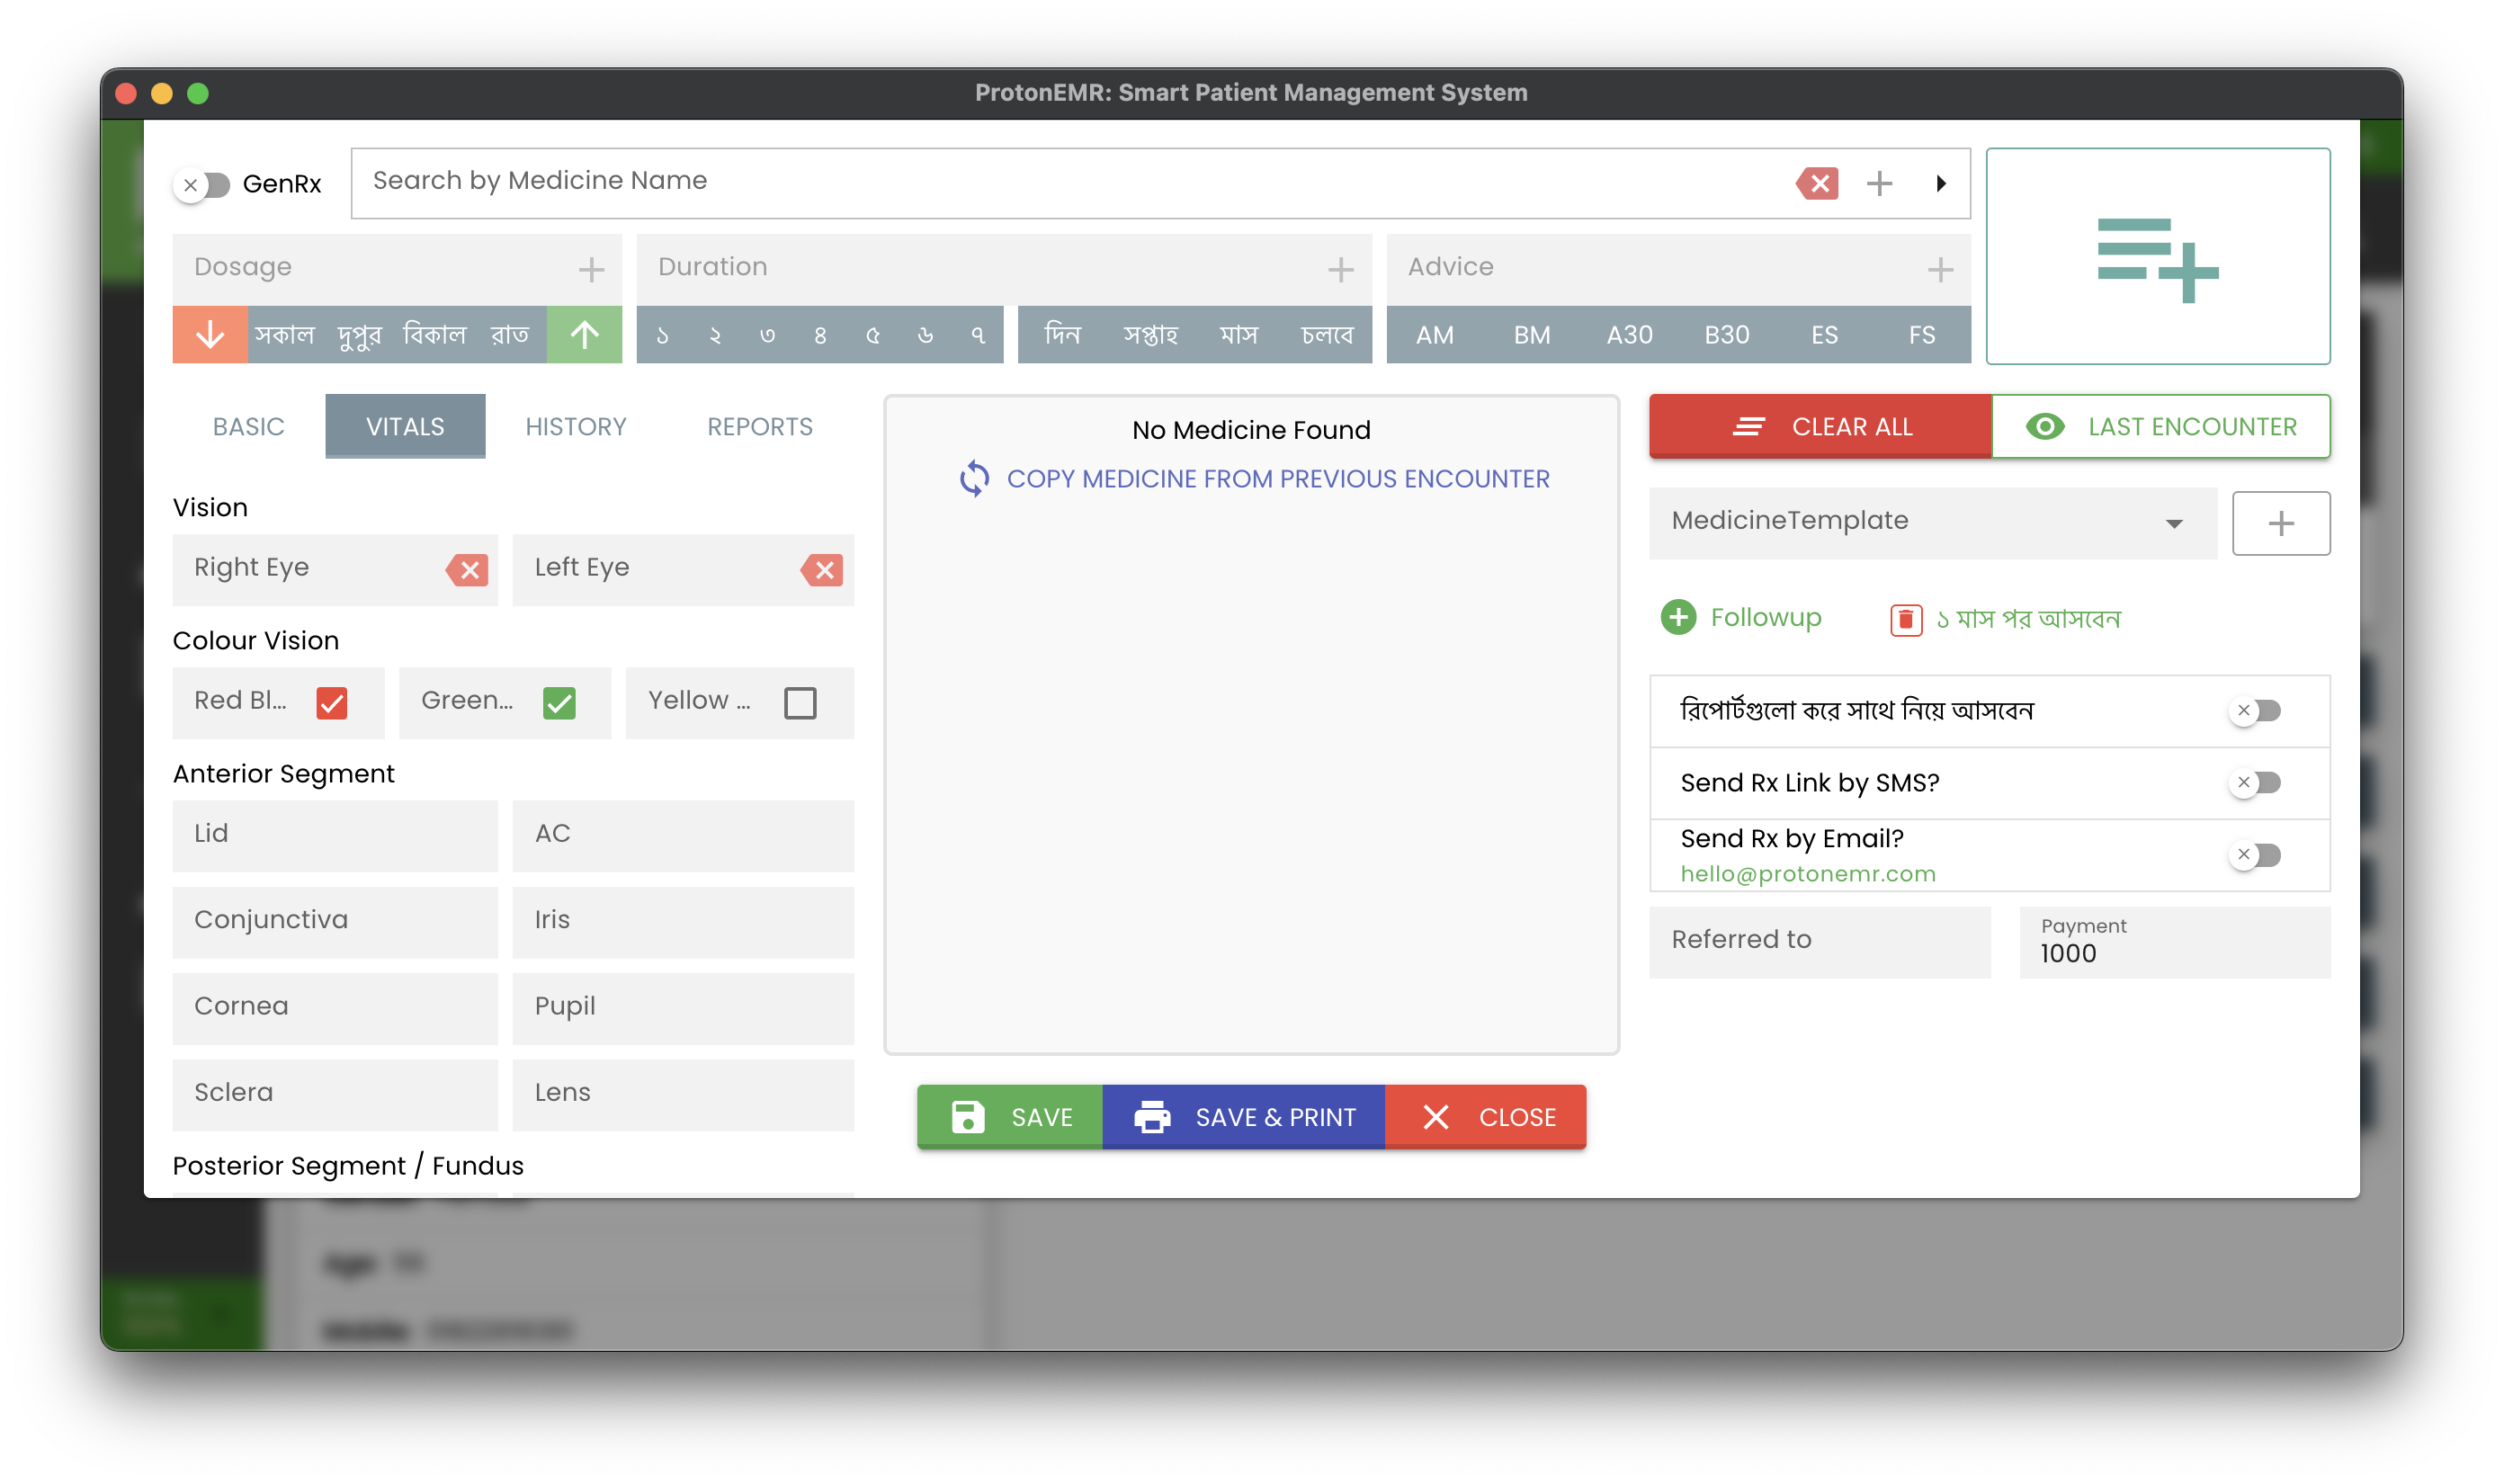Click plus button beside MedicineTemplate
The height and width of the screenshot is (1484, 2504).
coord(2280,523)
